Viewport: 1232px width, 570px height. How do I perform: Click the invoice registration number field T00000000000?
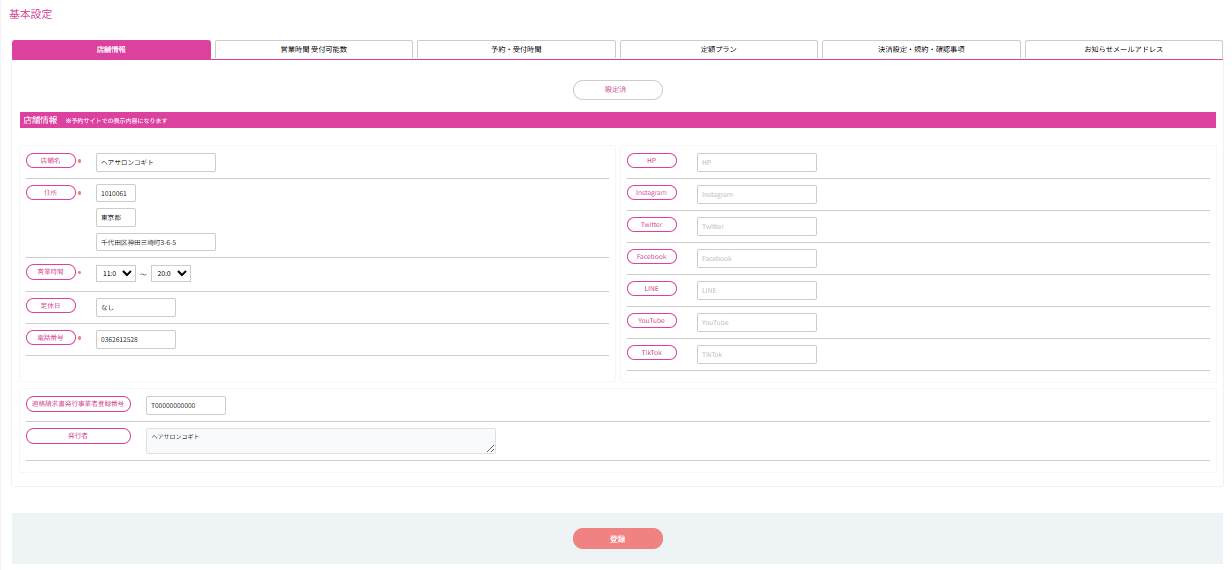click(x=186, y=405)
